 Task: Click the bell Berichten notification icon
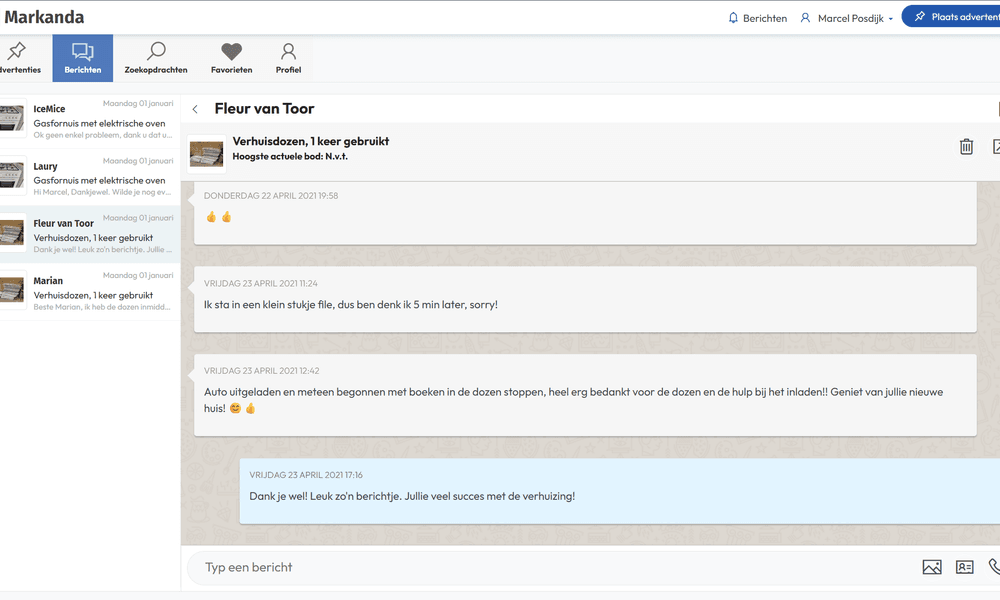(733, 18)
